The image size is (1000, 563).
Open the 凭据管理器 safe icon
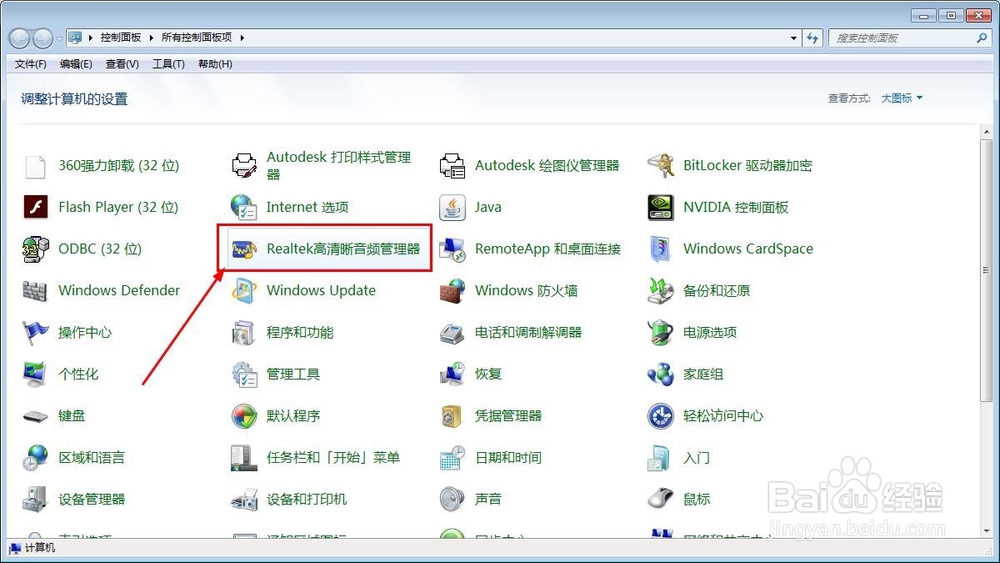(452, 416)
